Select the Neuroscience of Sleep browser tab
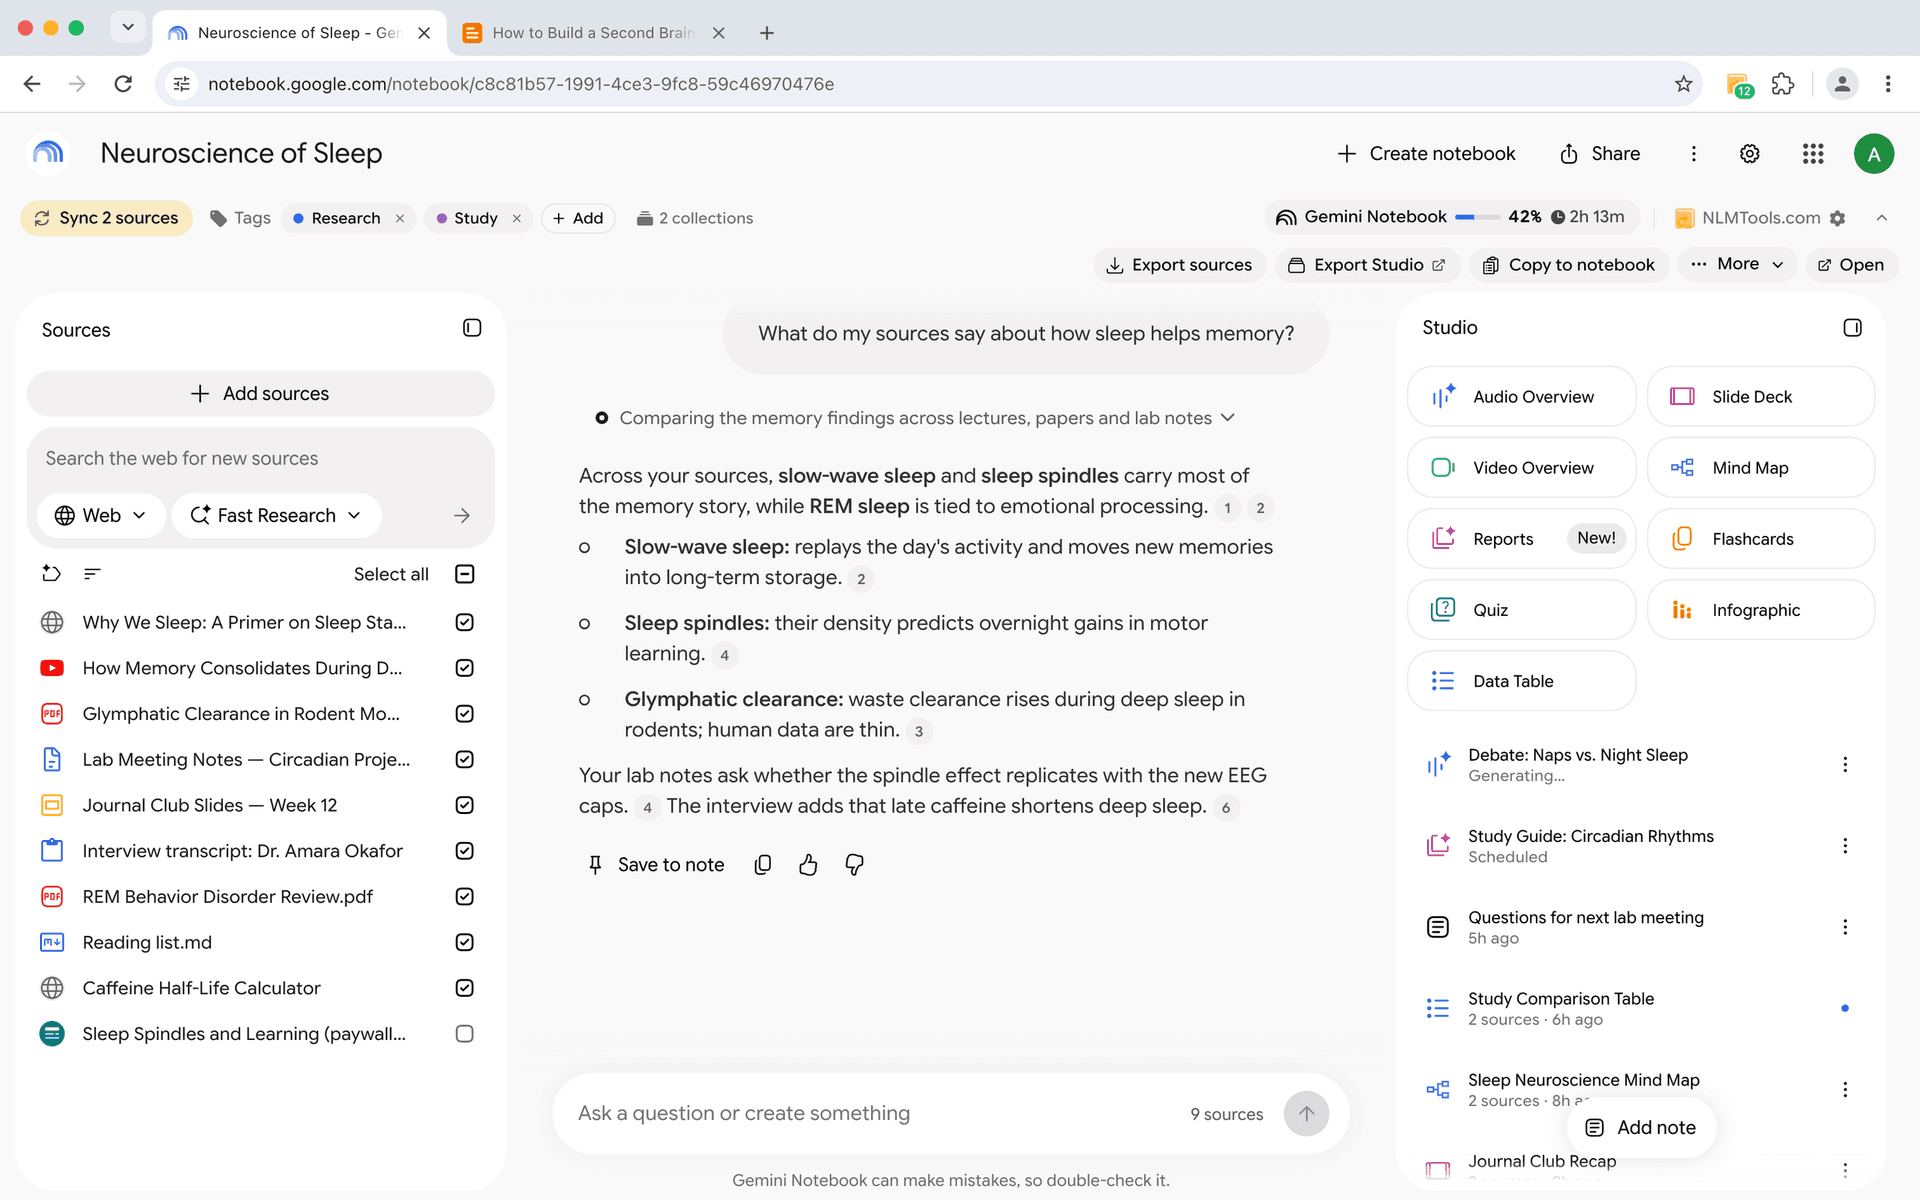The height and width of the screenshot is (1200, 1920). pyautogui.click(x=299, y=33)
